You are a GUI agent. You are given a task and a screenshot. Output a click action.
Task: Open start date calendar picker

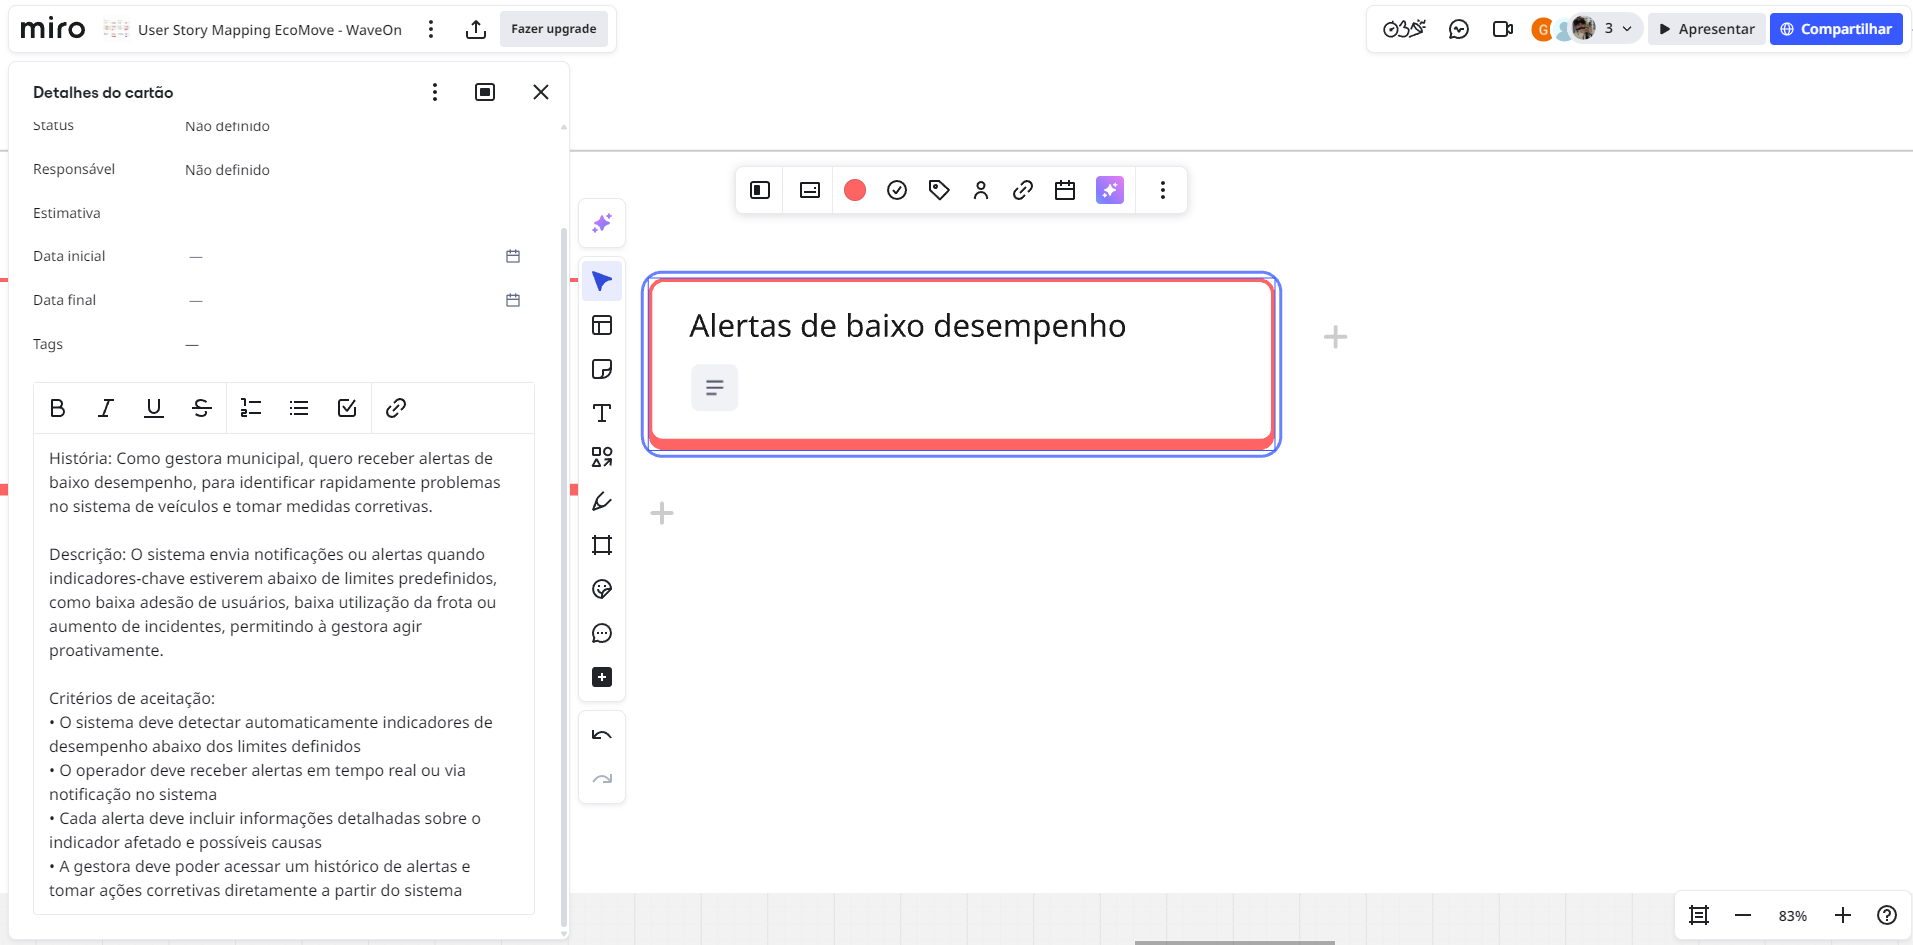513,256
